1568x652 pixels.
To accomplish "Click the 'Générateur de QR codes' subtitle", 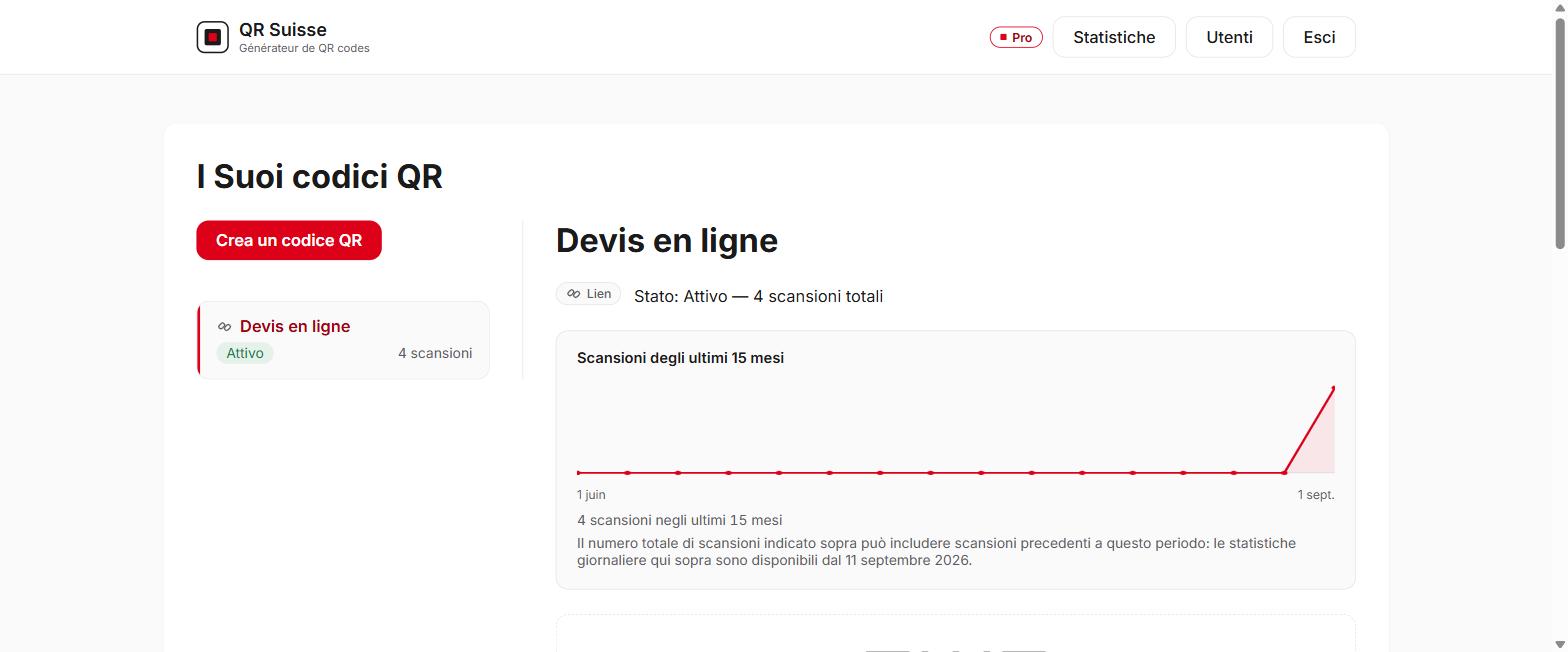I will click(x=304, y=48).
